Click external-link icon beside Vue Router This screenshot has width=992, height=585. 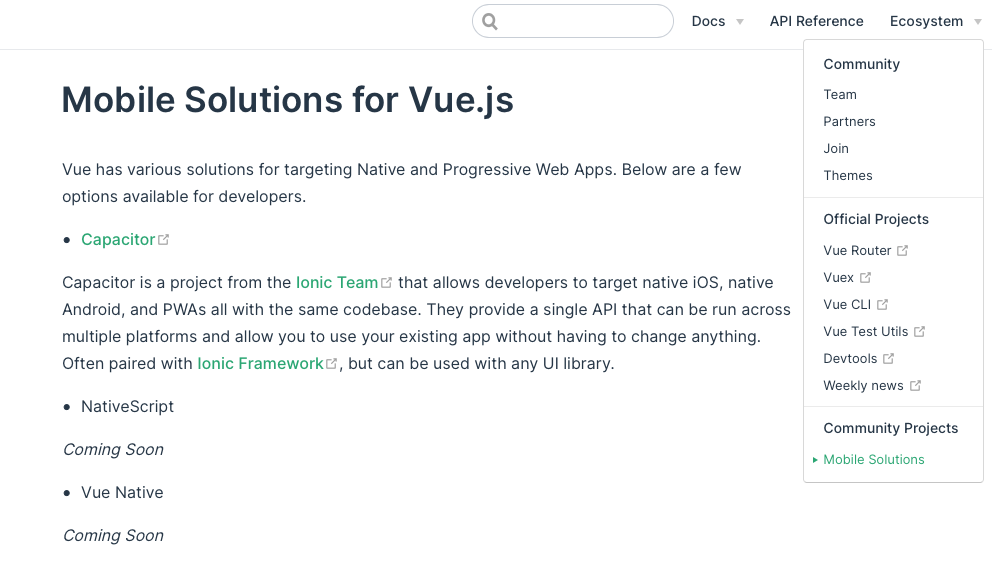(902, 250)
